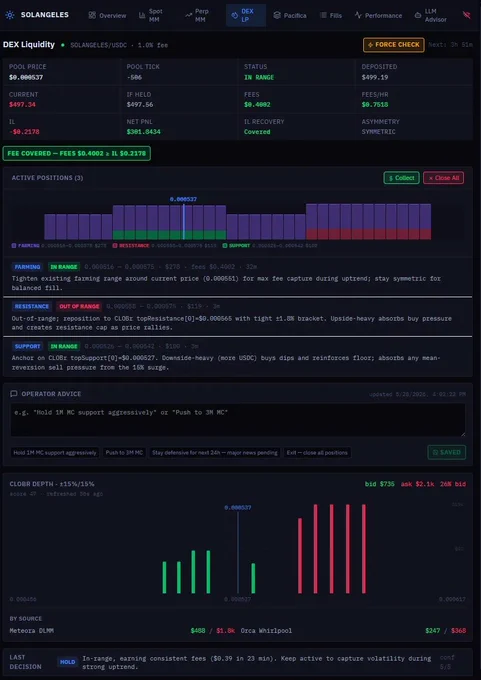
Task: Click the Deposited value $499.19
Action: (x=375, y=77)
